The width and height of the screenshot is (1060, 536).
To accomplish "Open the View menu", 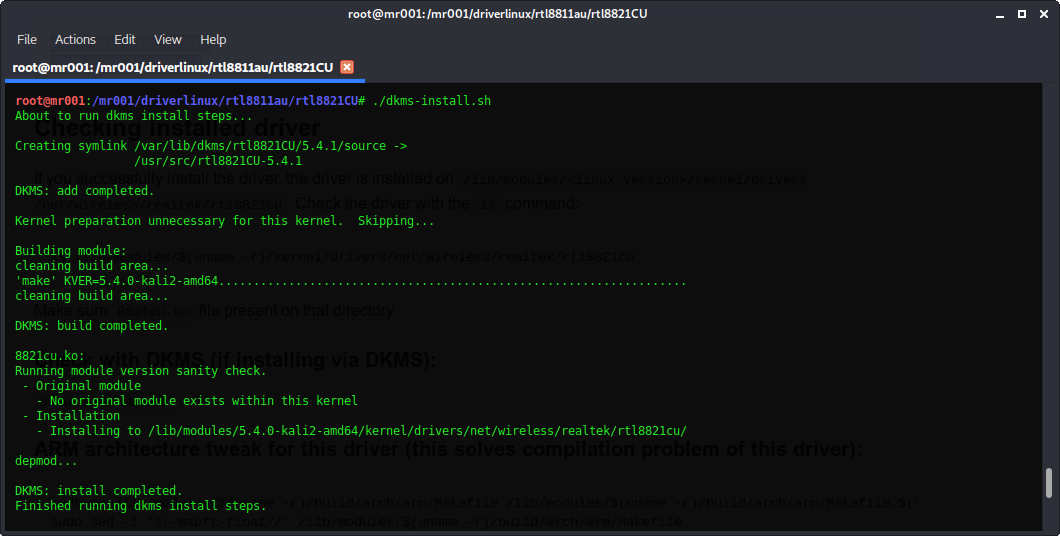I will coord(168,39).
